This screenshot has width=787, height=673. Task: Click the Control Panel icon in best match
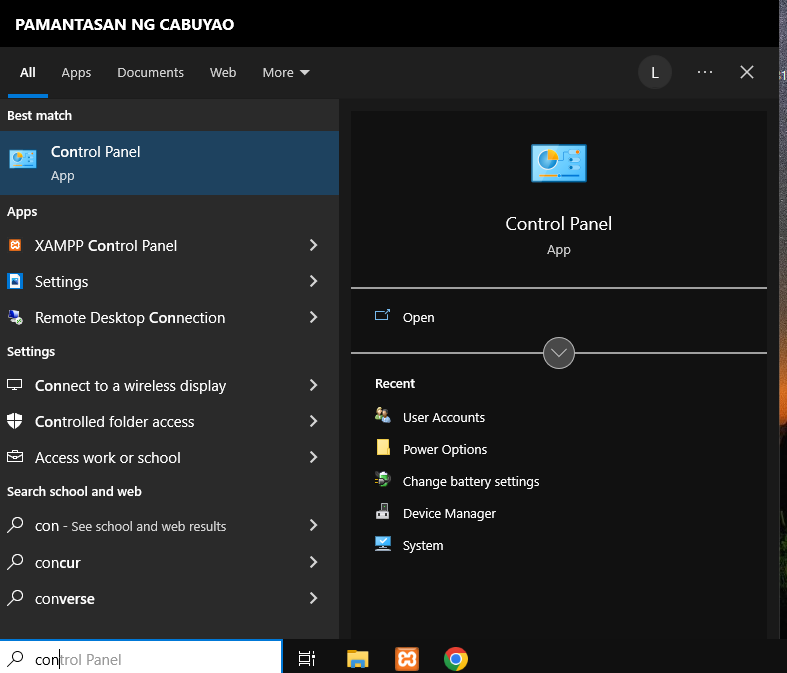23,159
